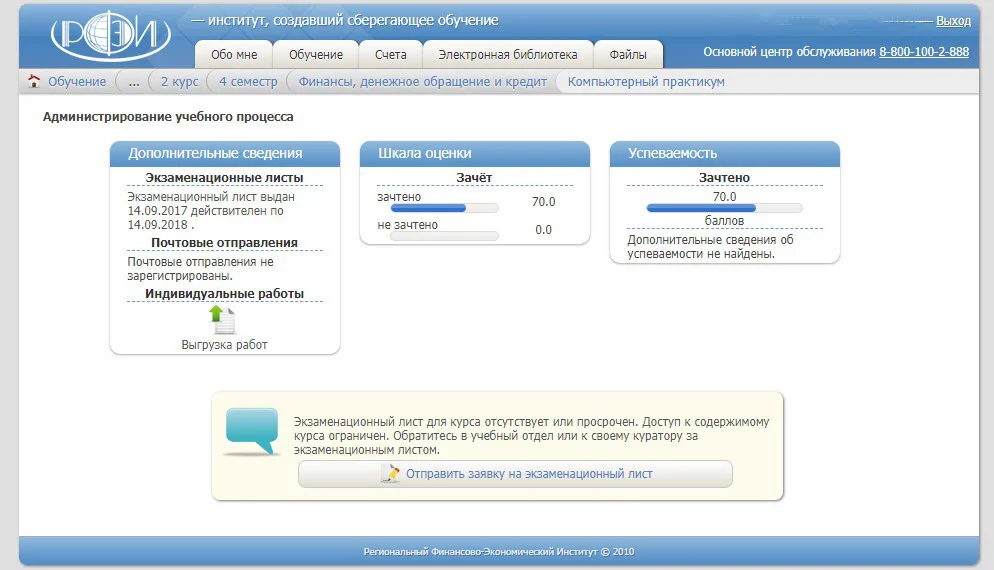The image size is (994, 570).
Task: Click Администрирование учебного процесса title
Action: tap(168, 117)
